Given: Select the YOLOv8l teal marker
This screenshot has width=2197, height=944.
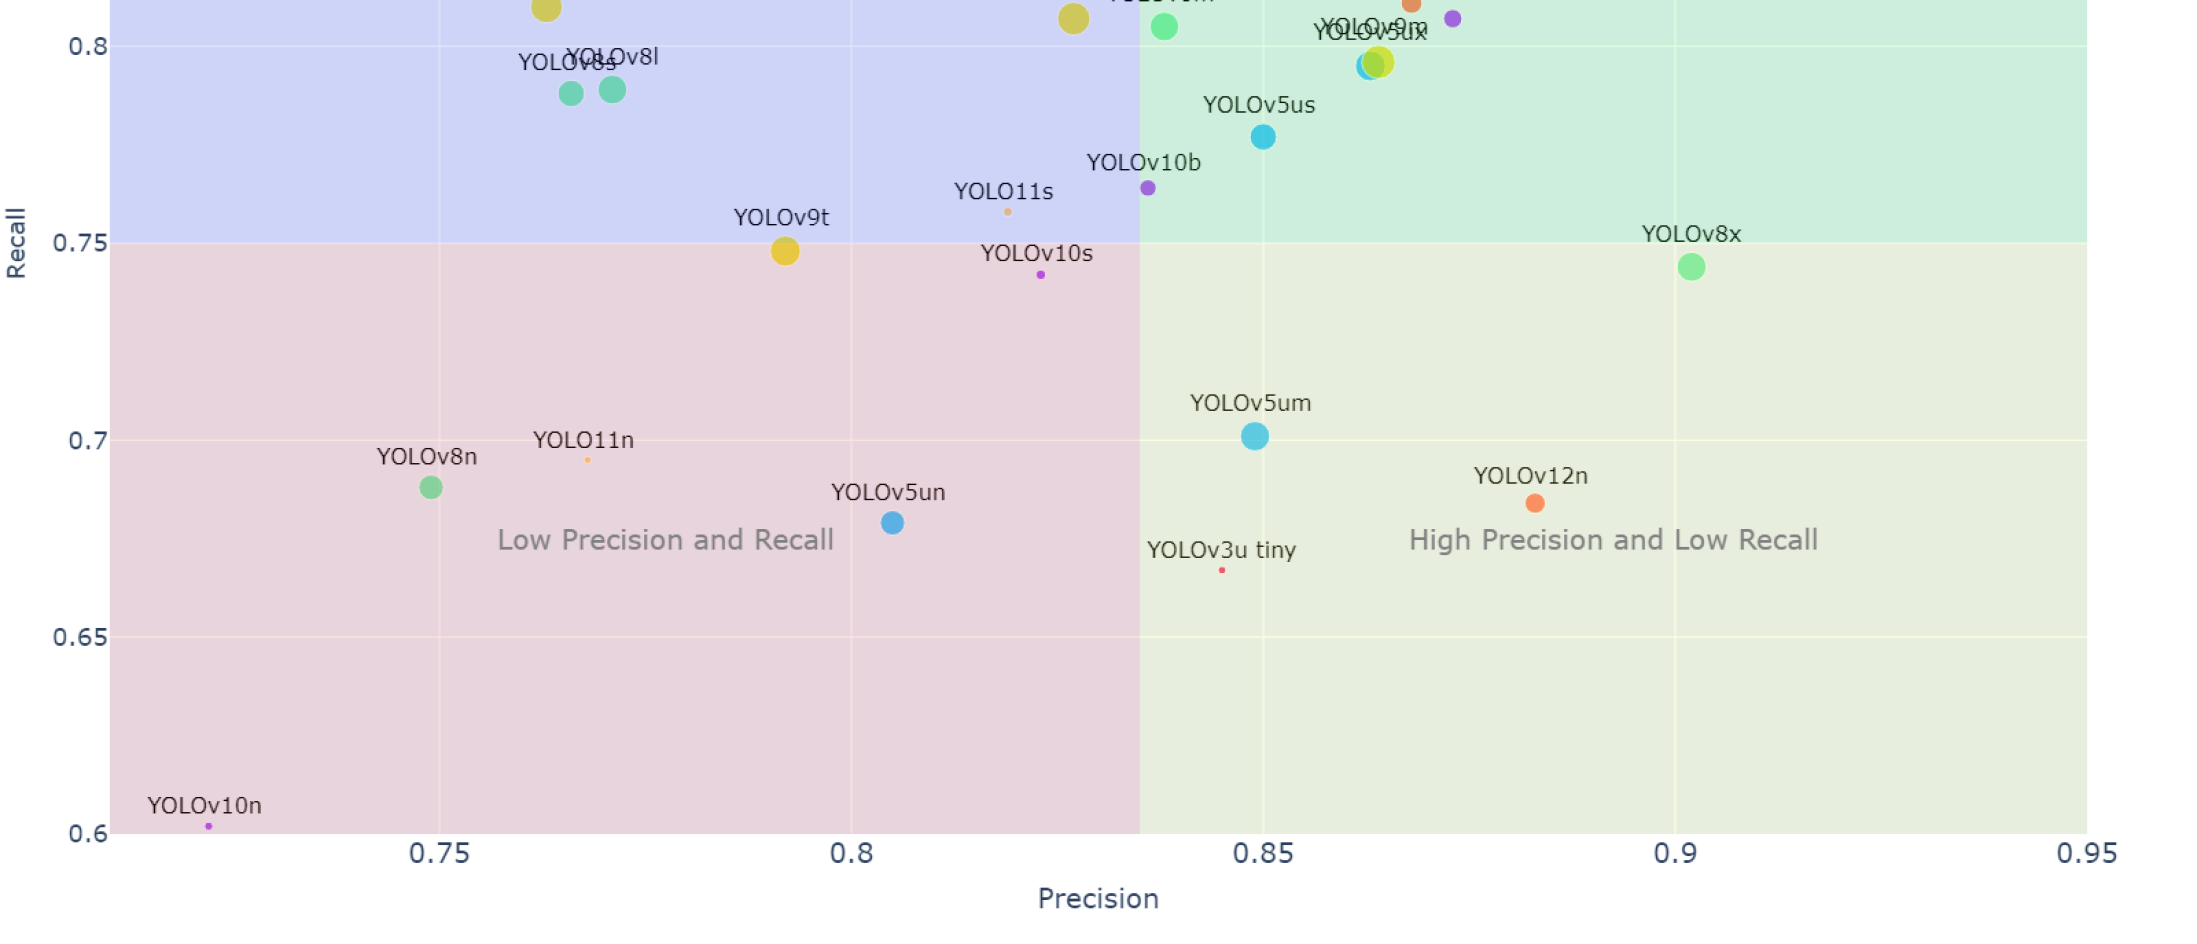Looking at the screenshot, I should (613, 90).
